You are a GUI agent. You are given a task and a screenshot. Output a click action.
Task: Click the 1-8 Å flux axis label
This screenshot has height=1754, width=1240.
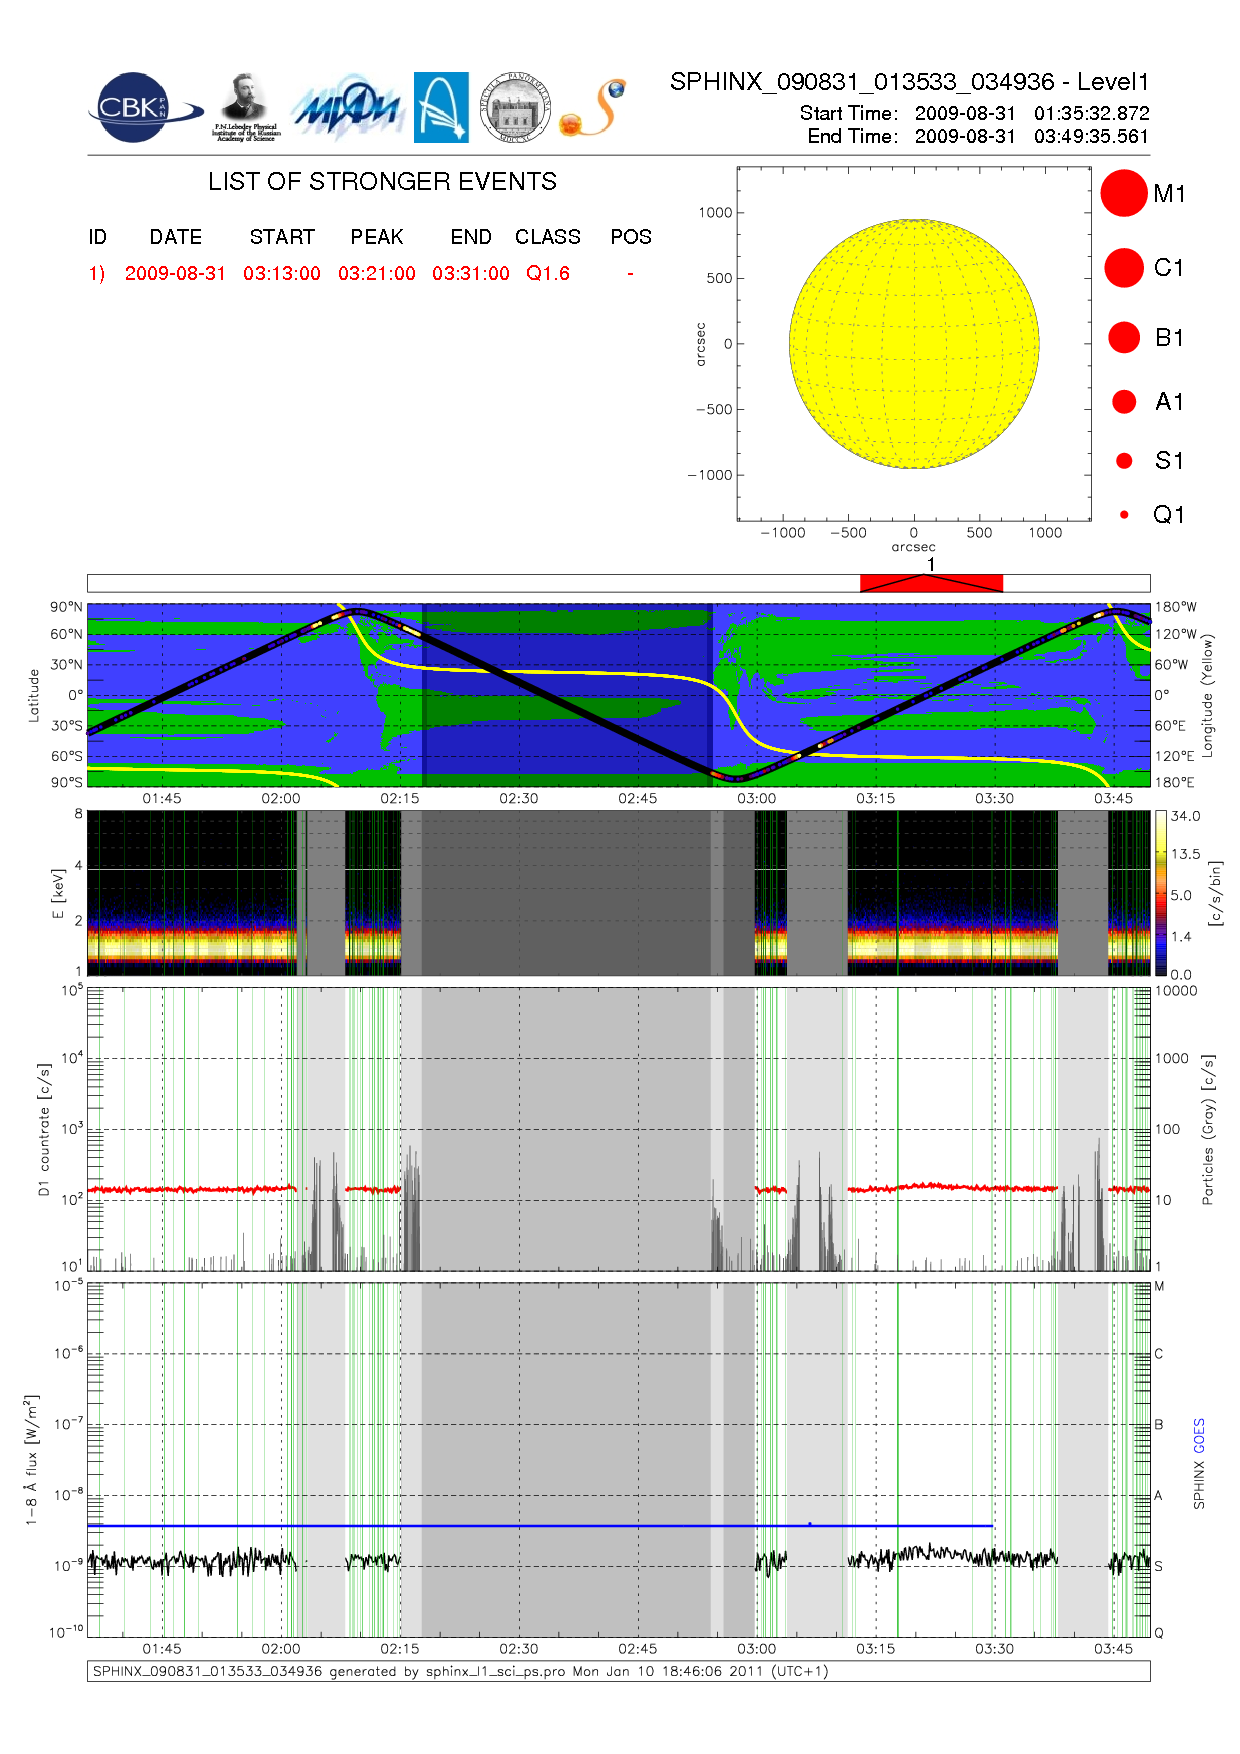31,1460
